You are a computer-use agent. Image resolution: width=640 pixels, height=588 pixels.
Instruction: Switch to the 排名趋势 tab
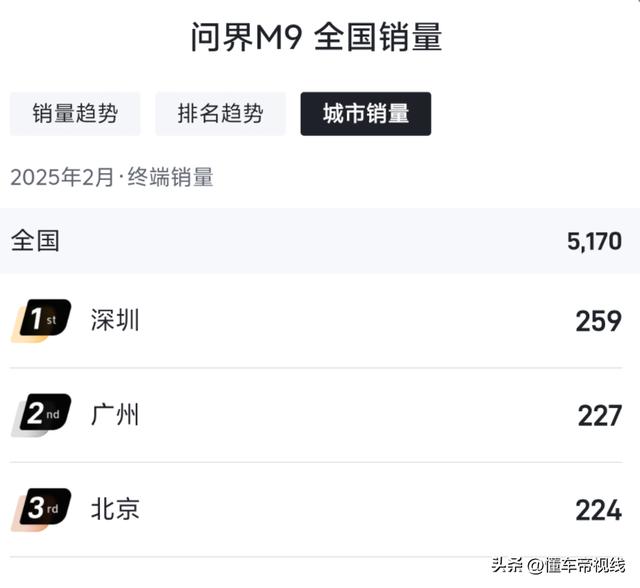220,114
